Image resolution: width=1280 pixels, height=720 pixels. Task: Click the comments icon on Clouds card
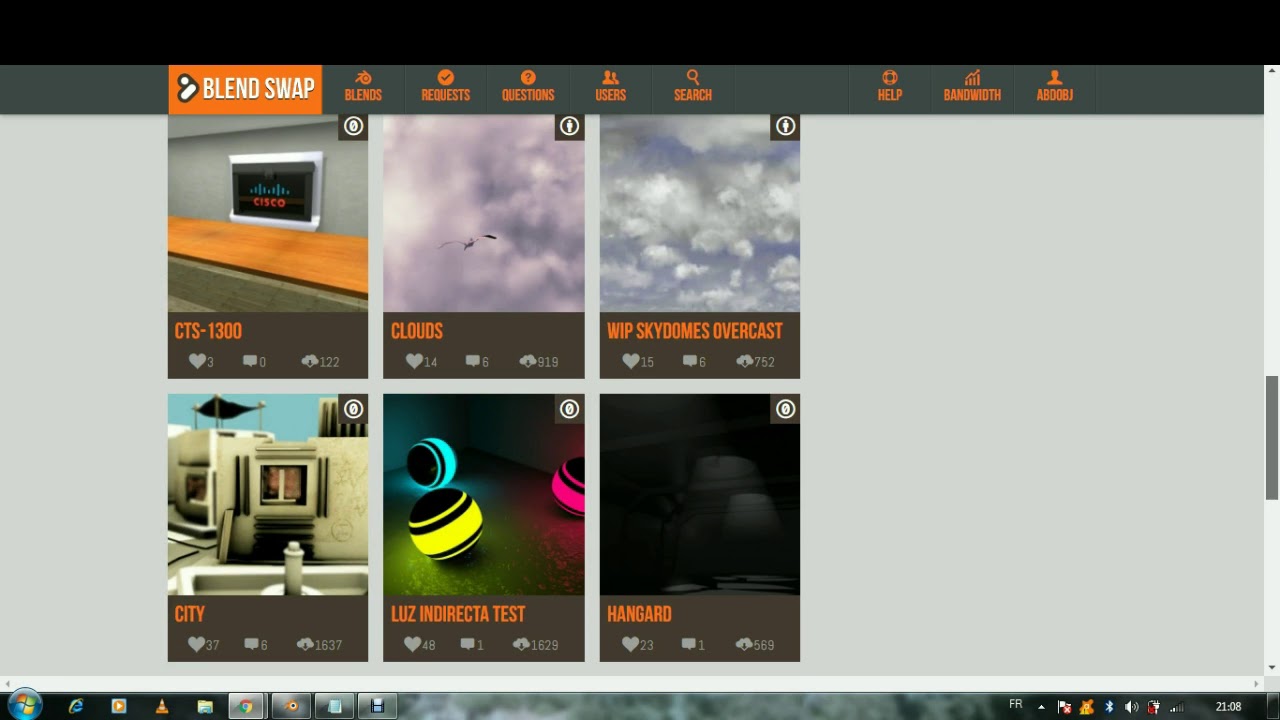click(x=472, y=361)
